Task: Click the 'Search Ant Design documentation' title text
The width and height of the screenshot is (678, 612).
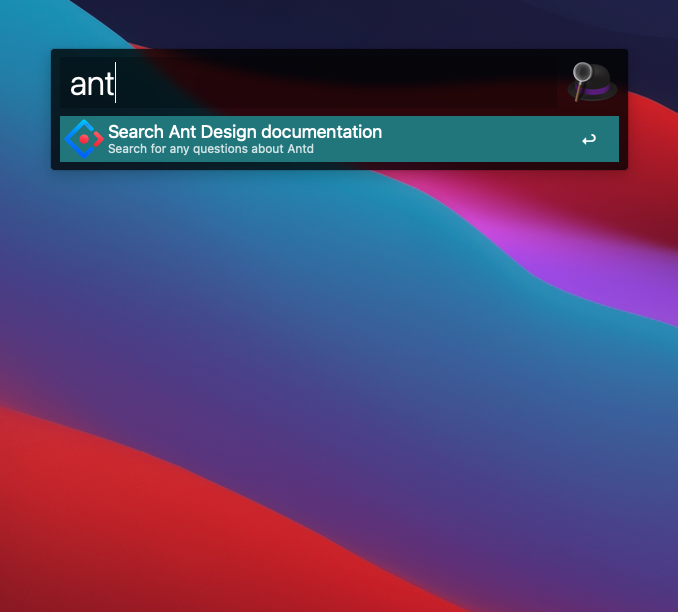Action: [245, 132]
